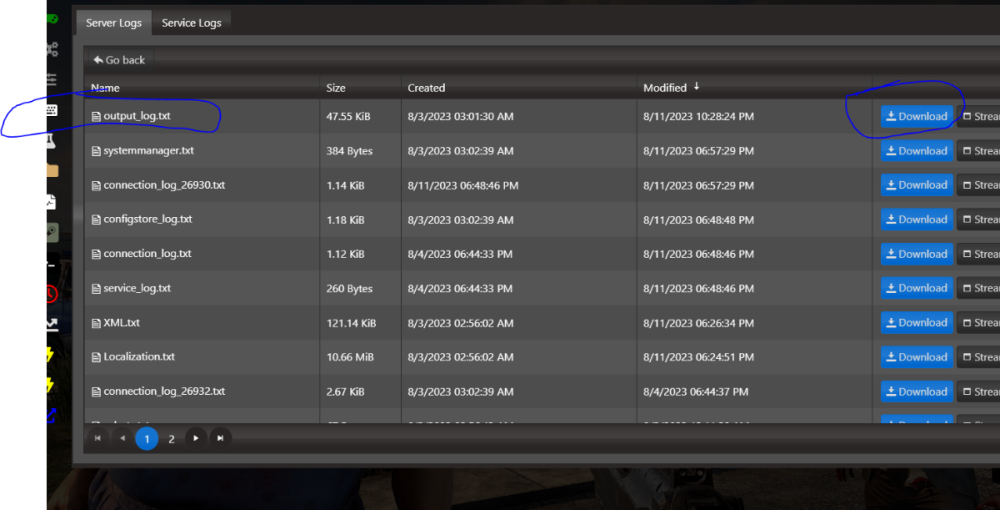Click the keyboard console icon in the sidebar
This screenshot has width=1000, height=510.
(52, 110)
